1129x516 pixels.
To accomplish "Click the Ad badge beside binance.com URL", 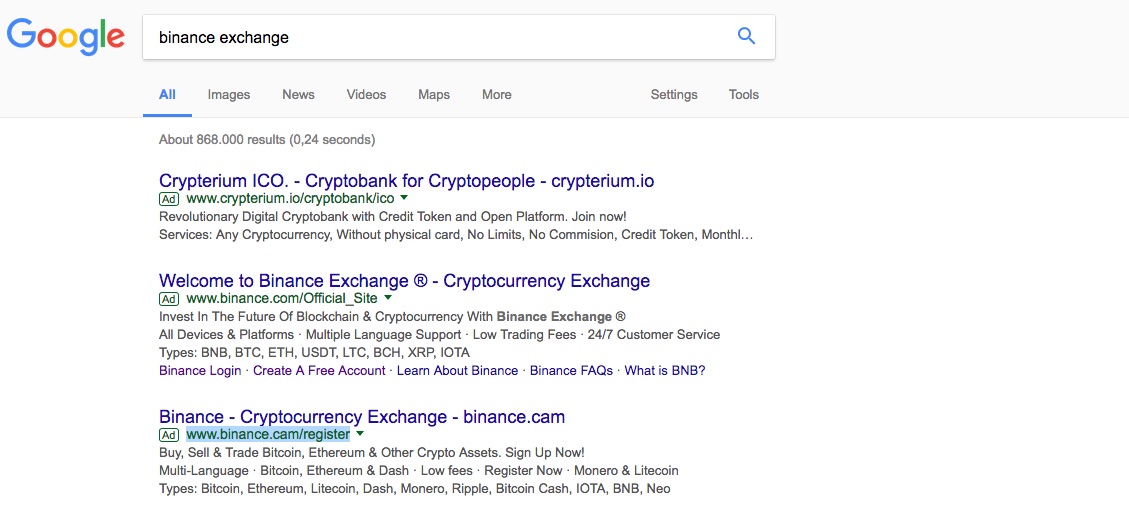I will click(x=169, y=299).
